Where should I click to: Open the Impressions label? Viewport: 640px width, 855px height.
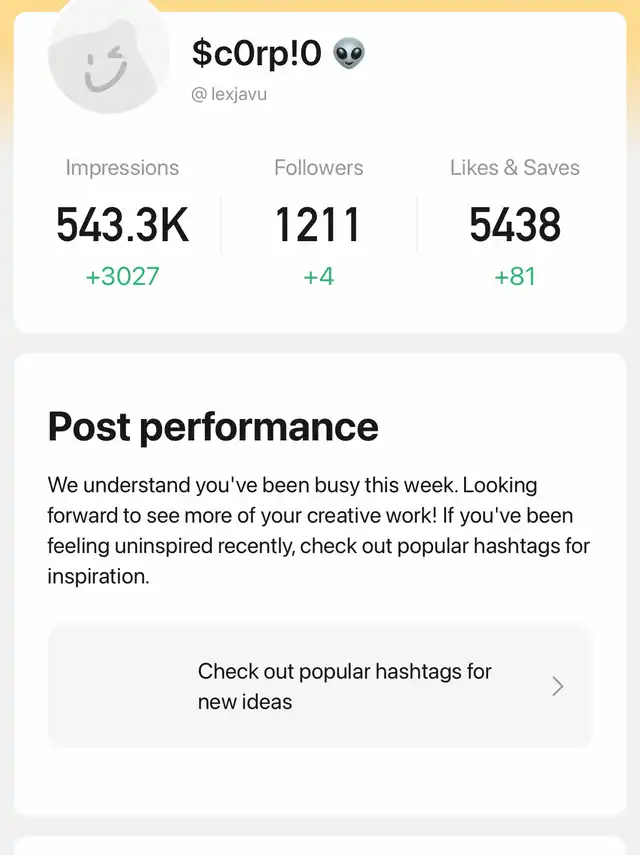coord(122,168)
